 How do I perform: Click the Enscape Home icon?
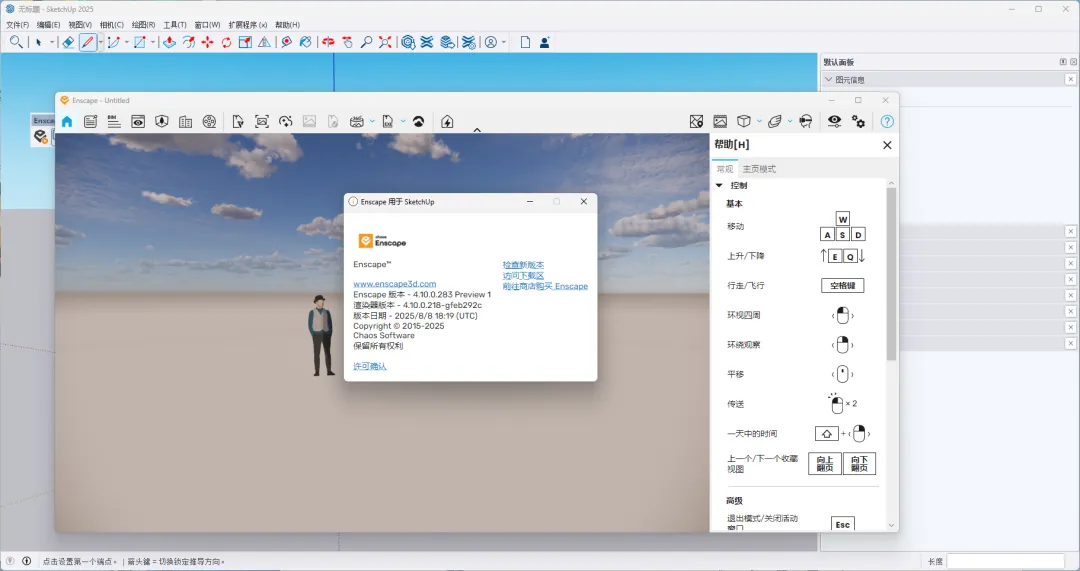67,121
